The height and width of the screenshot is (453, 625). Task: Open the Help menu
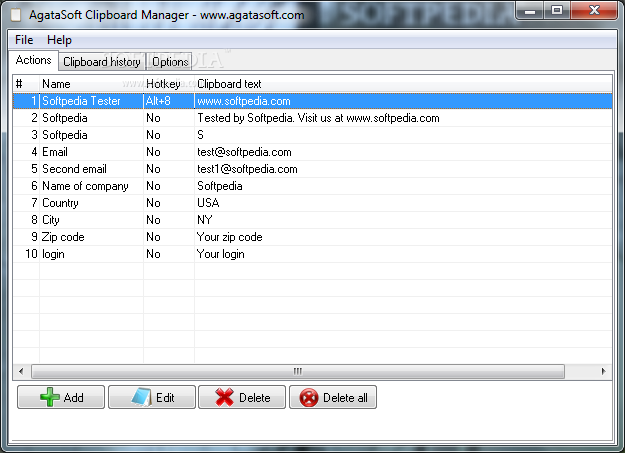click(59, 40)
